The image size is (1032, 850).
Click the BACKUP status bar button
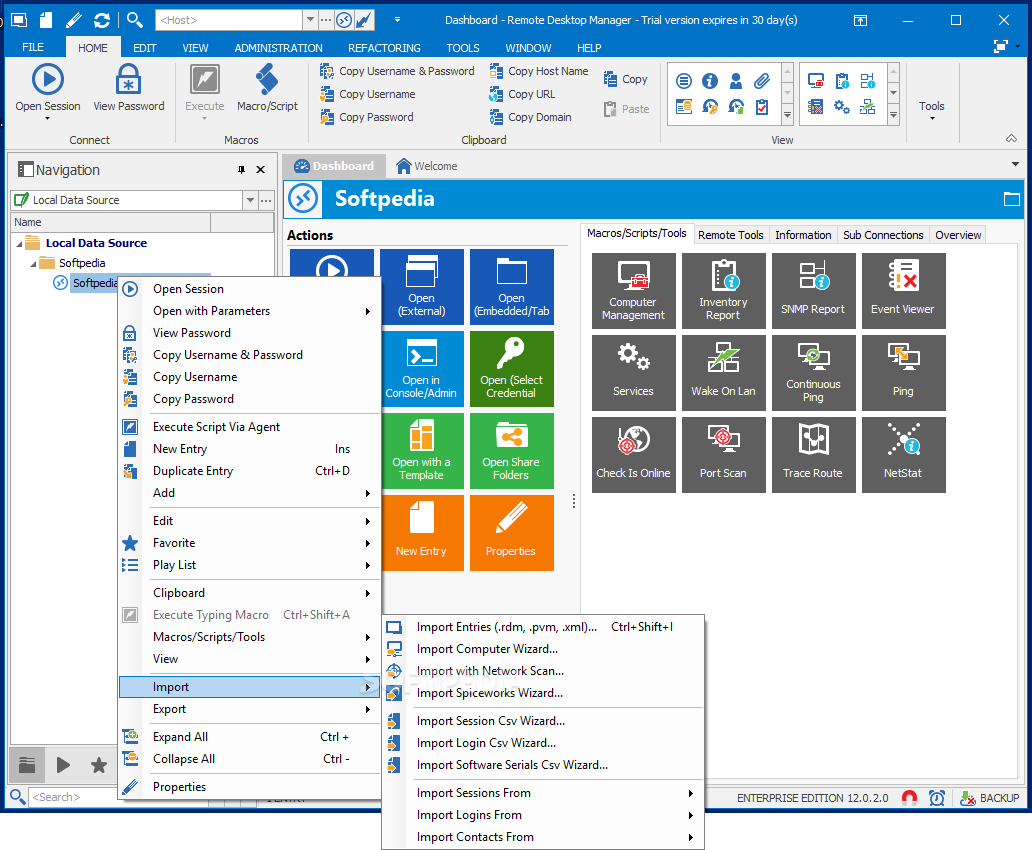[989, 798]
